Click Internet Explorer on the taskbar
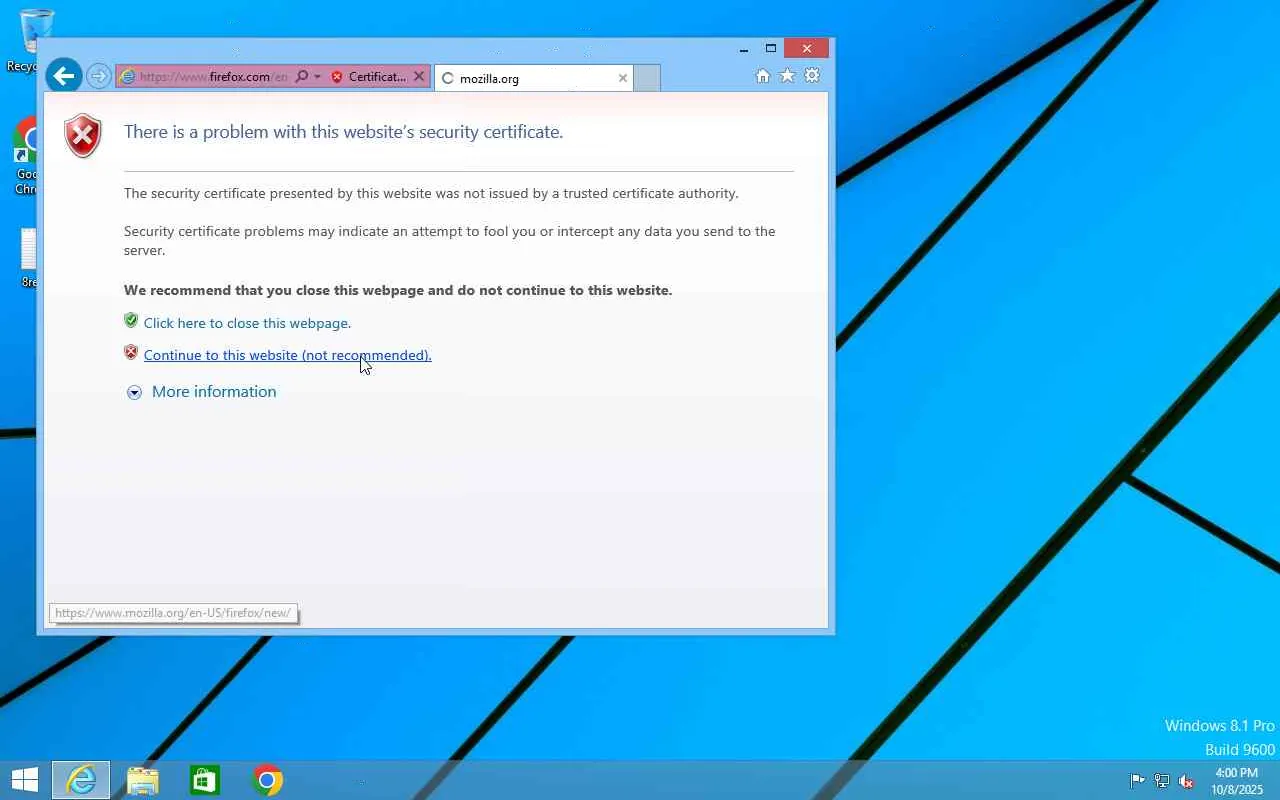 point(81,780)
